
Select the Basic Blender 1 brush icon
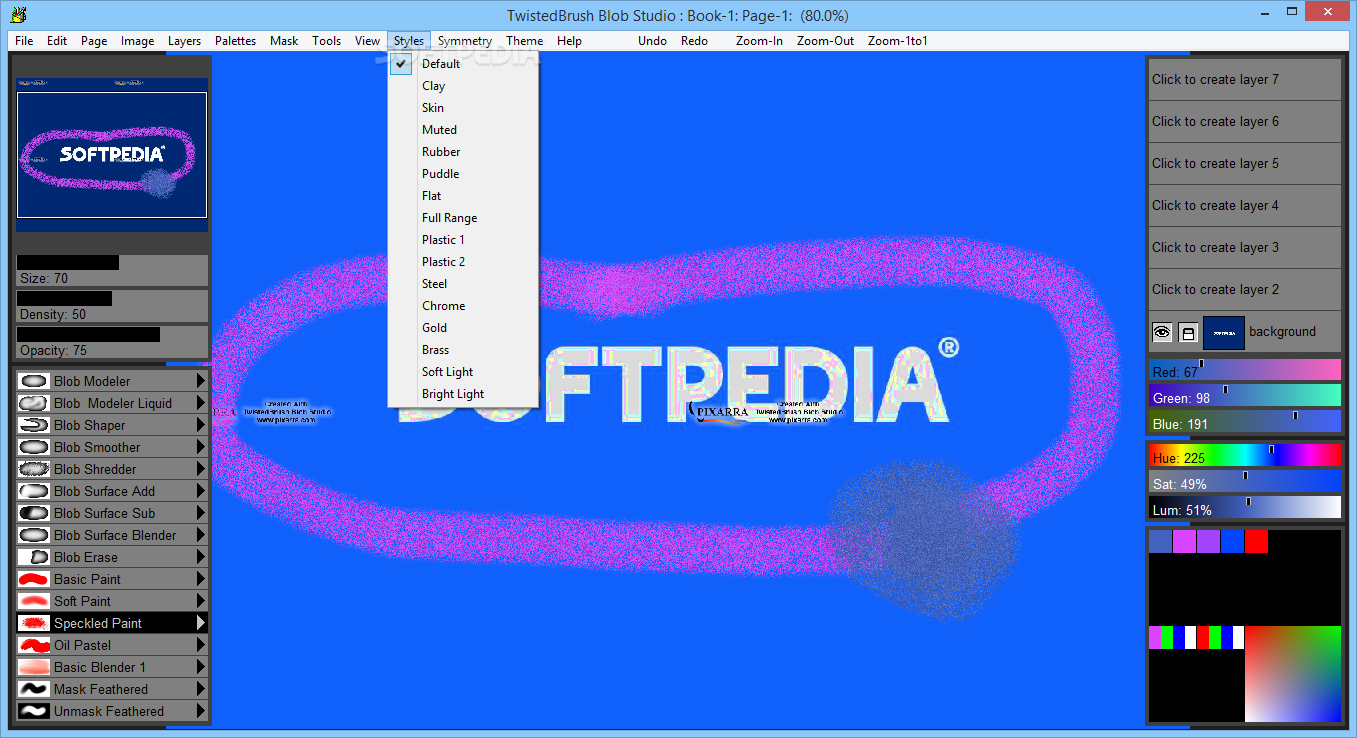[x=34, y=667]
